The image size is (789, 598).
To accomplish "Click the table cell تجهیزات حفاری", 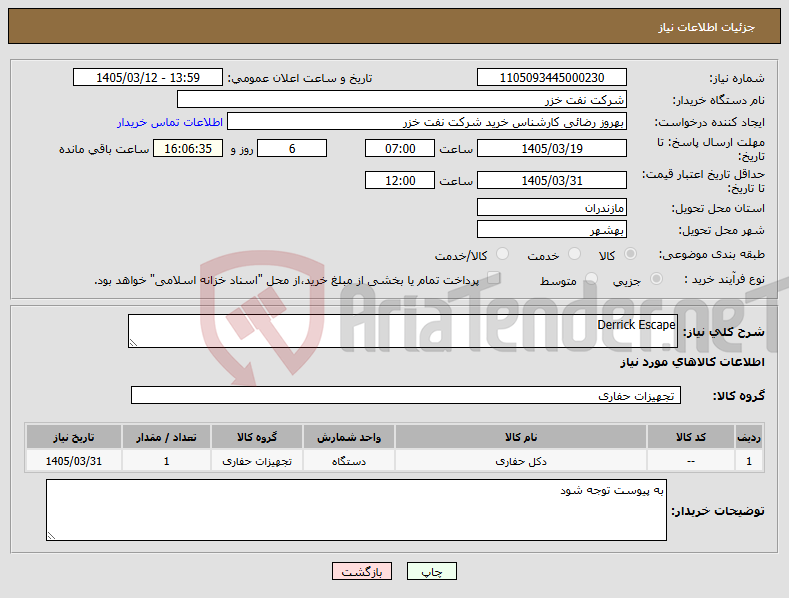I will 257,461.
